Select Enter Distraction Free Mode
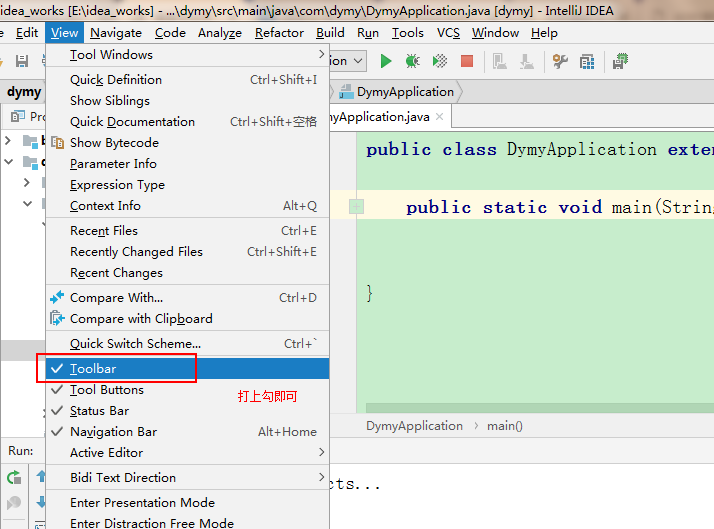Screen dimensions: 714x529 pyautogui.click(x=188, y=523)
